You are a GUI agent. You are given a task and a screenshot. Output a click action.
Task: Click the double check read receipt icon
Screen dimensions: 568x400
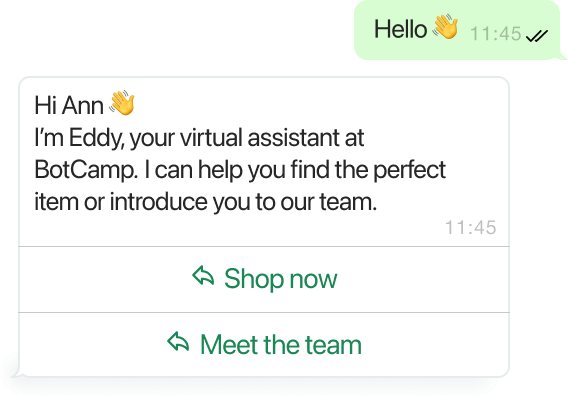pyautogui.click(x=537, y=36)
